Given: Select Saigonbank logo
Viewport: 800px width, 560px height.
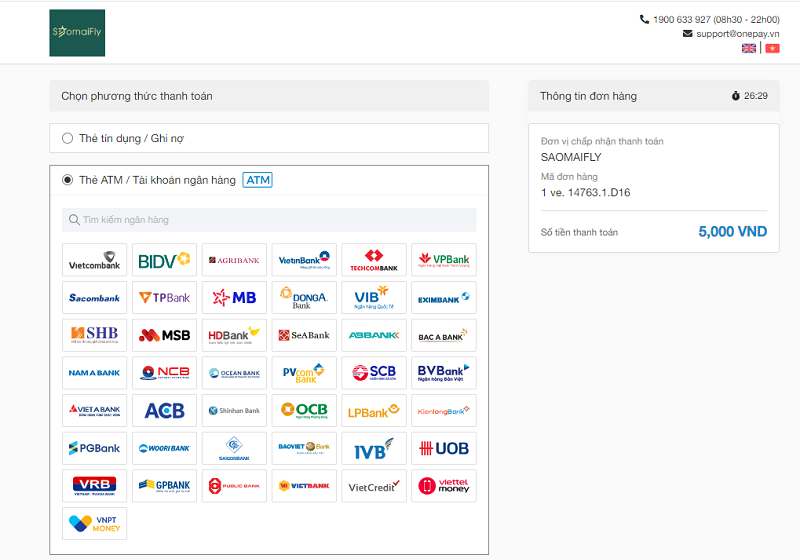Looking at the screenshot, I should (x=234, y=448).
